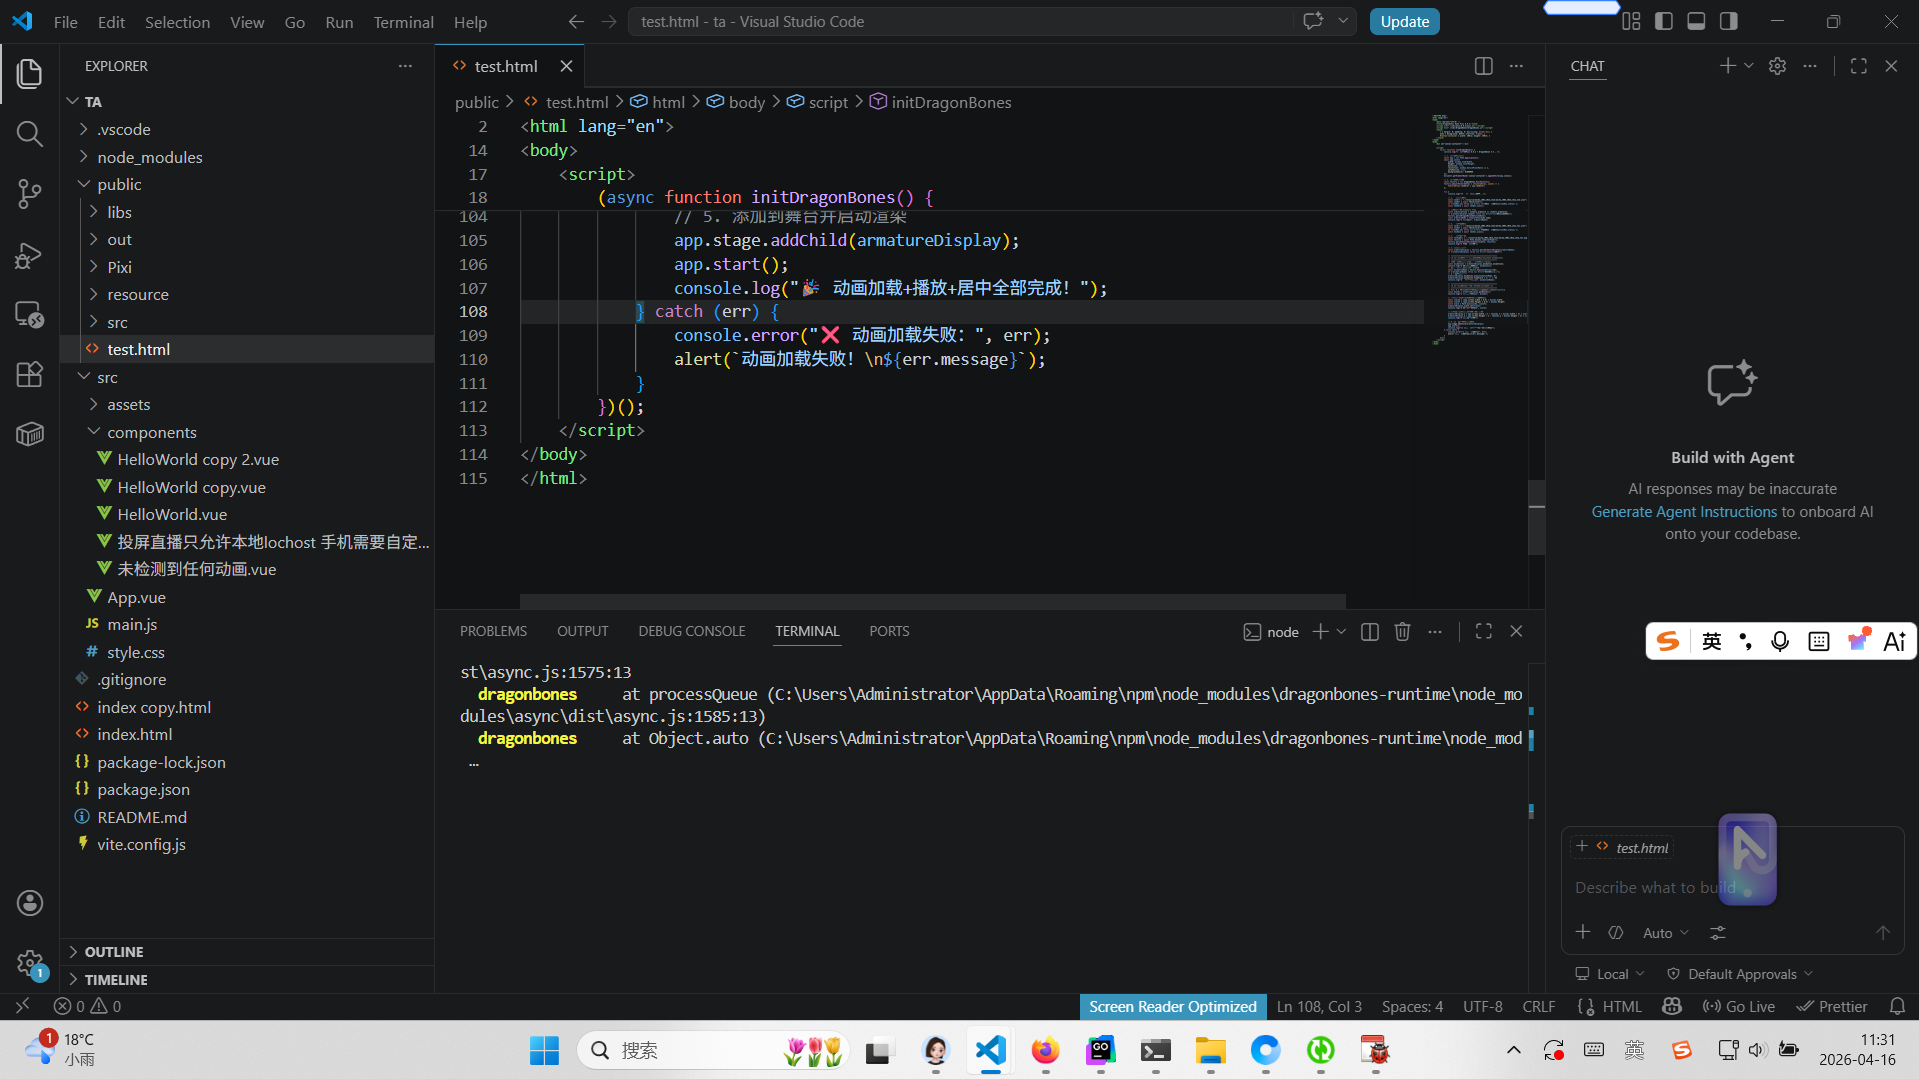Open the Auto model dropdown
The width and height of the screenshot is (1919, 1079).
coord(1665,933)
